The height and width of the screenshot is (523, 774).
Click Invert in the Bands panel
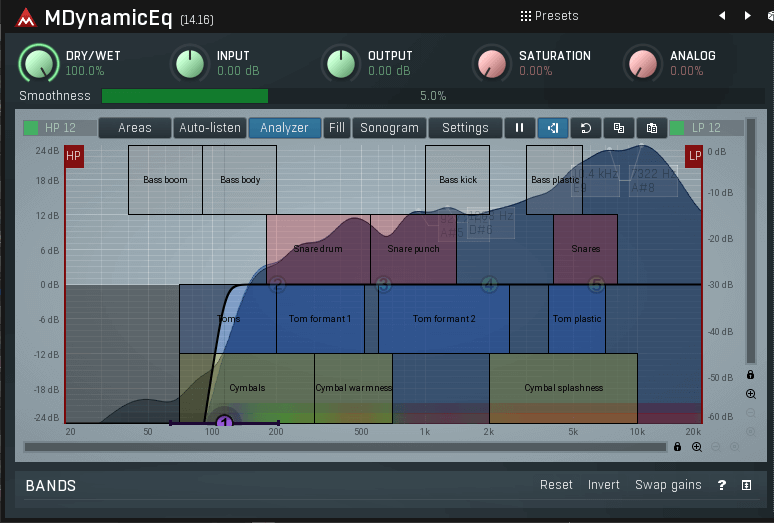point(603,485)
